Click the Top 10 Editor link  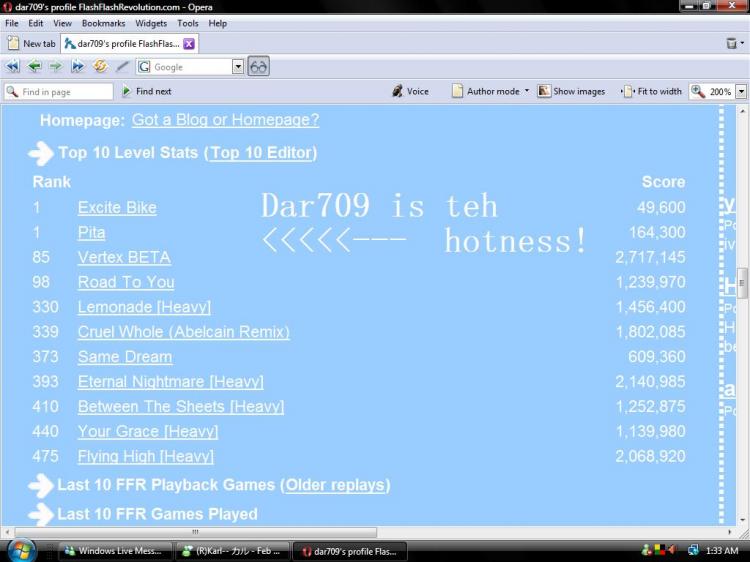(260, 153)
